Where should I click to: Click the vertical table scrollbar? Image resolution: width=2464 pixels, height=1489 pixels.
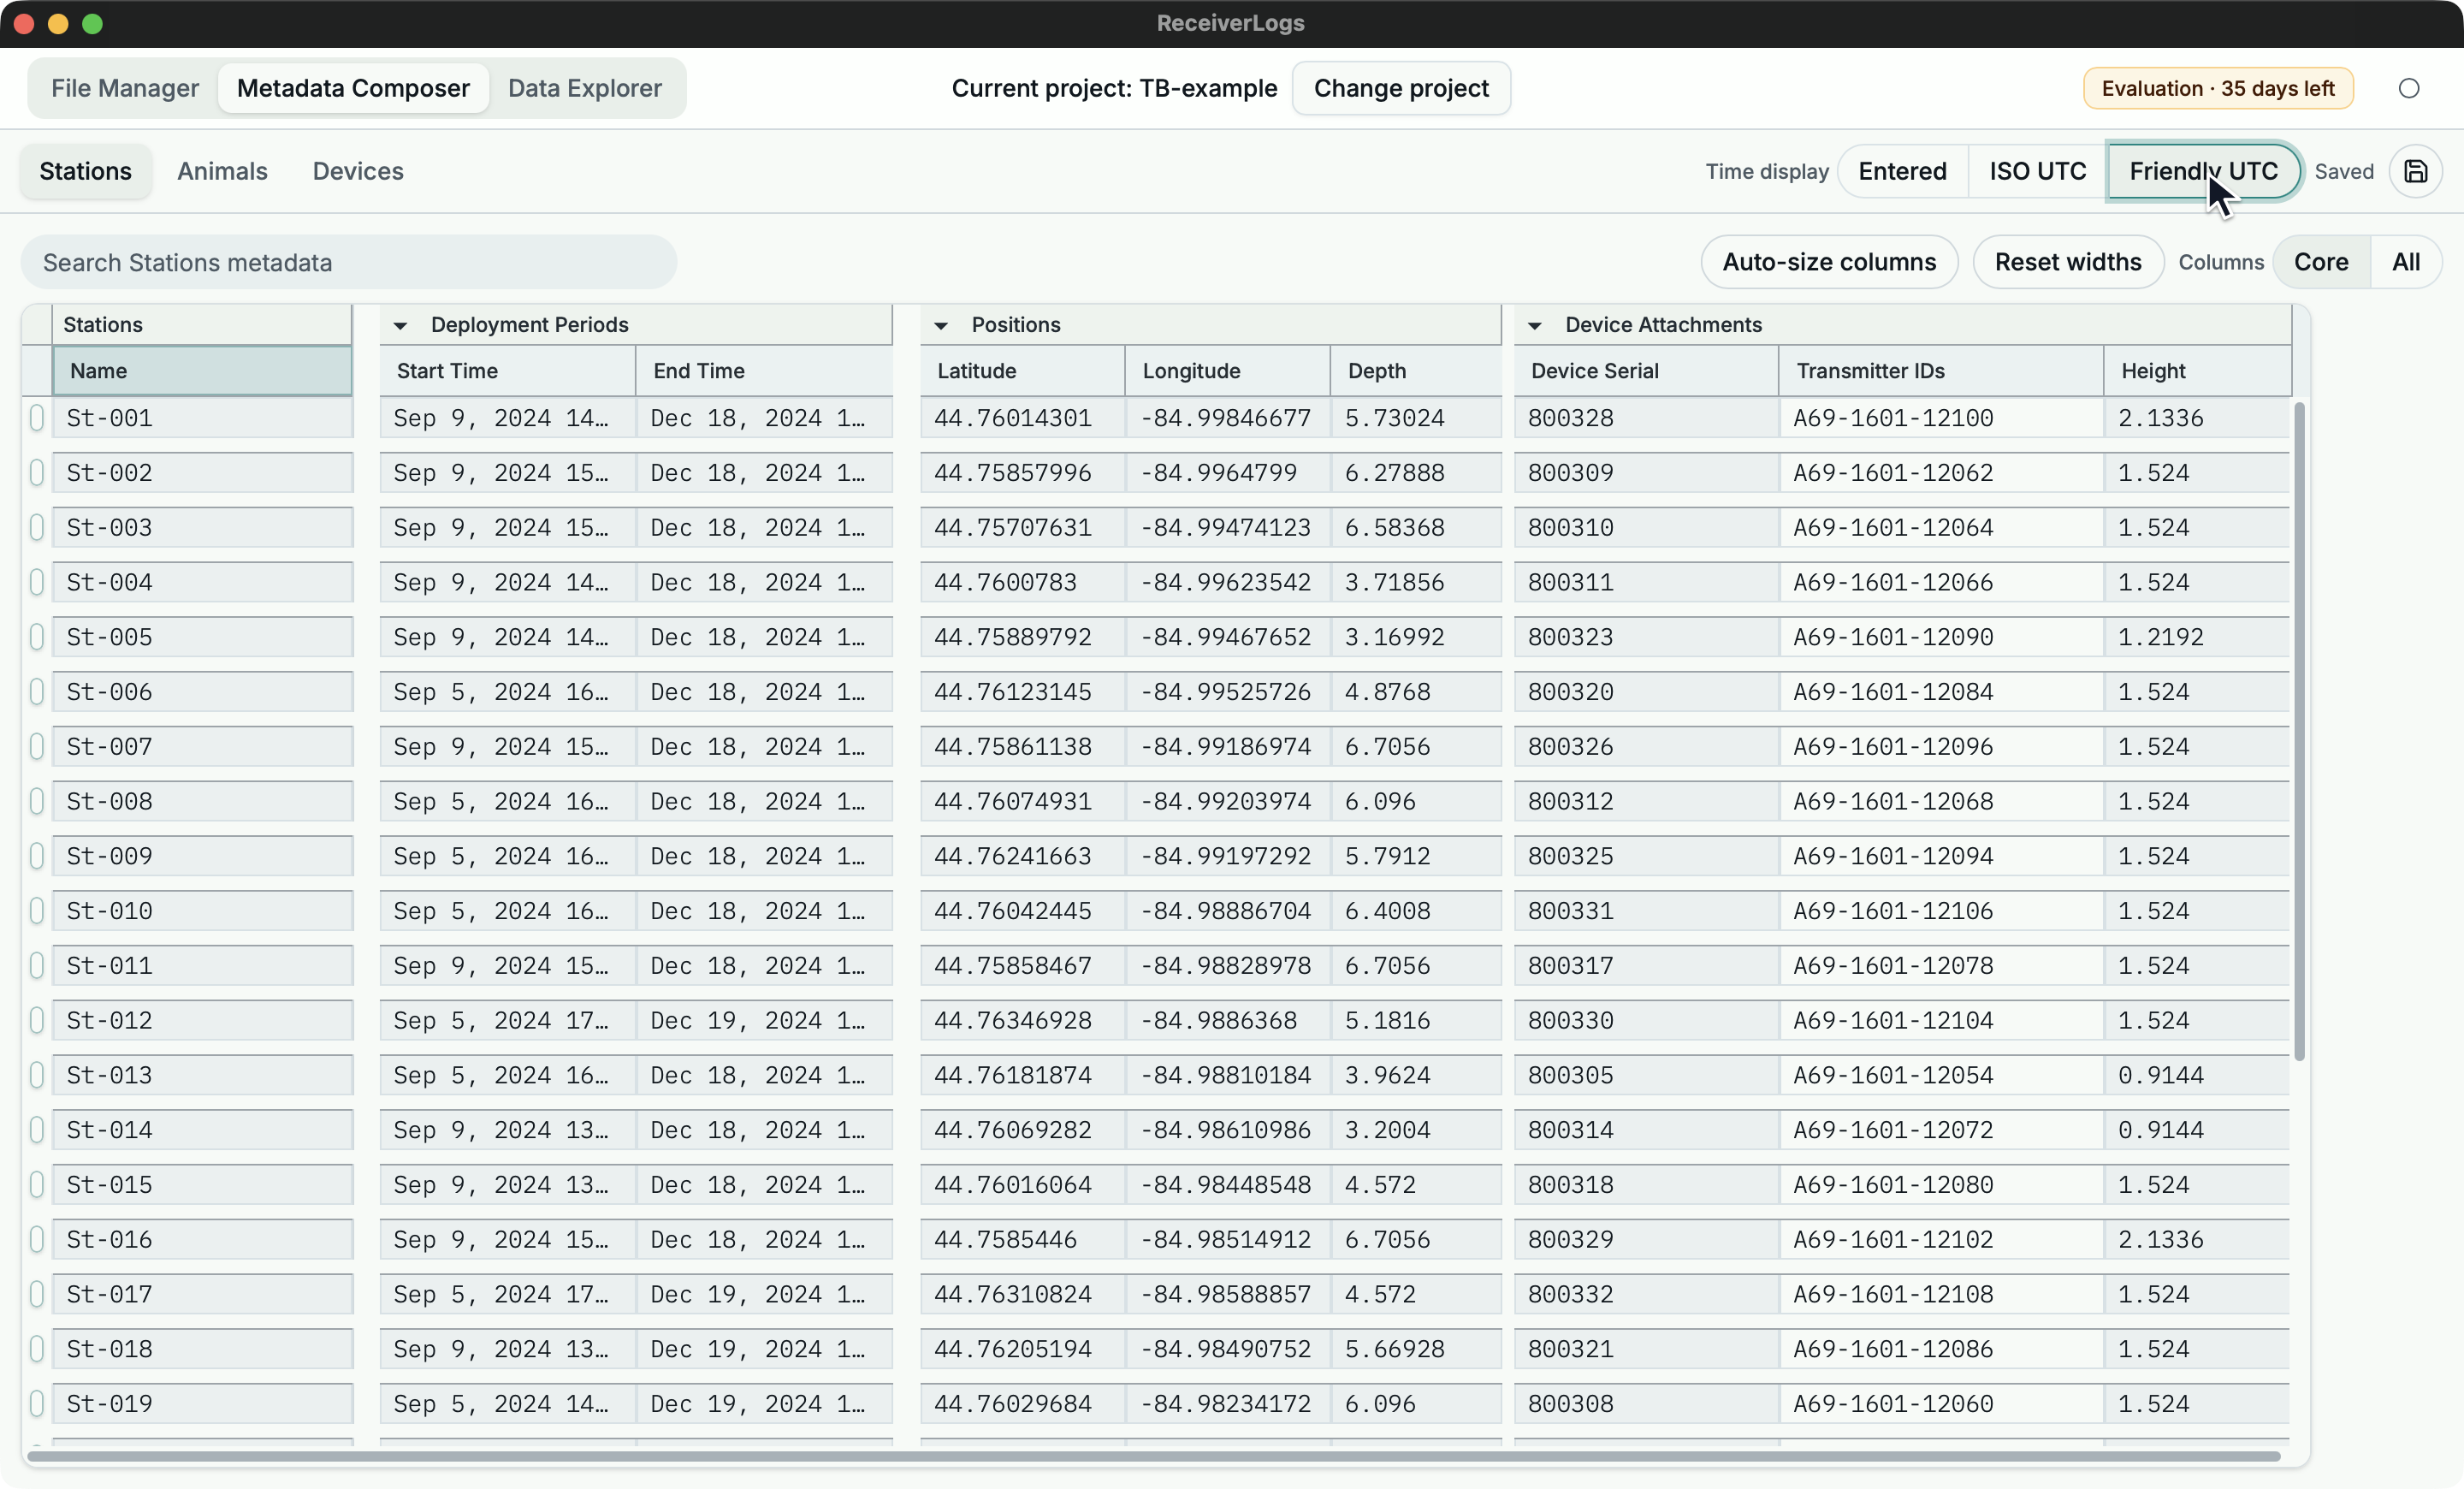[x=2300, y=730]
